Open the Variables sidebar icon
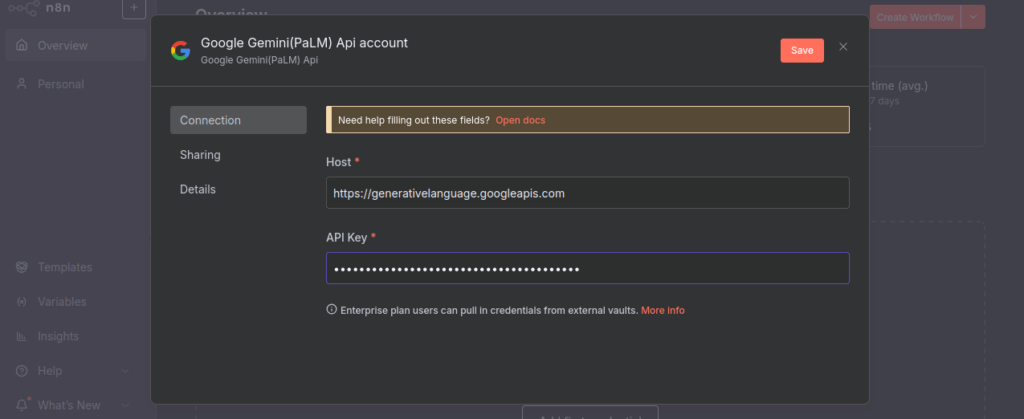The width and height of the screenshot is (1024, 419). [22, 302]
